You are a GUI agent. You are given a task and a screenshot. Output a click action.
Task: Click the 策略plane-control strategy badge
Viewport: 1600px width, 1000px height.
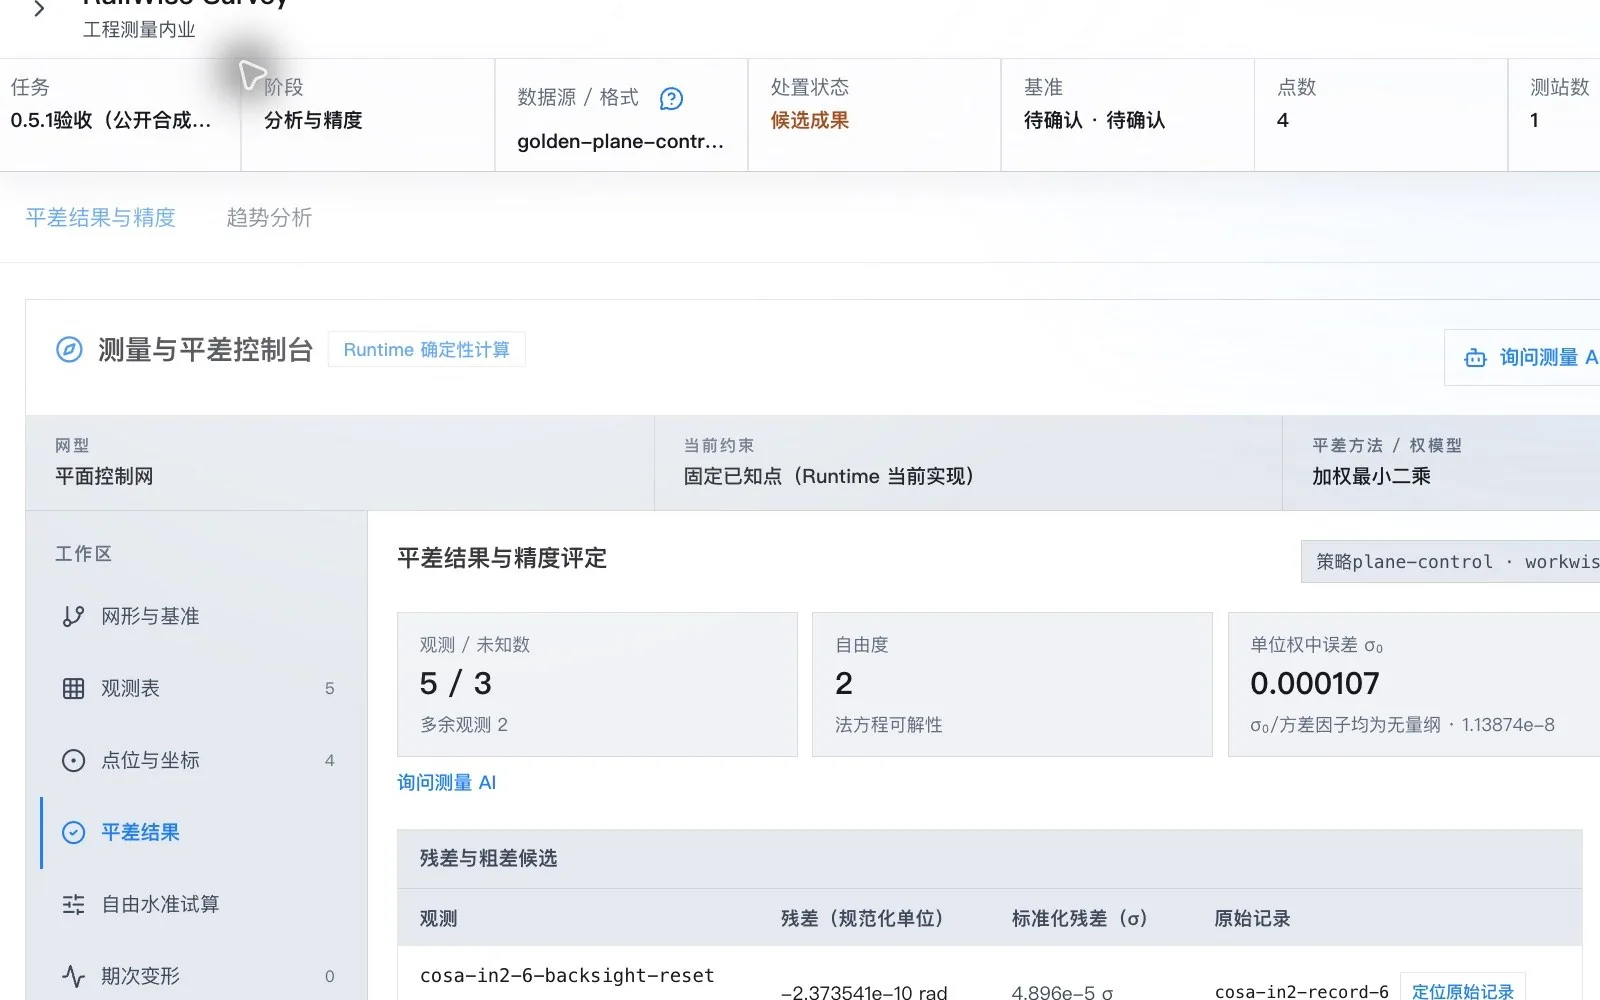(1451, 562)
